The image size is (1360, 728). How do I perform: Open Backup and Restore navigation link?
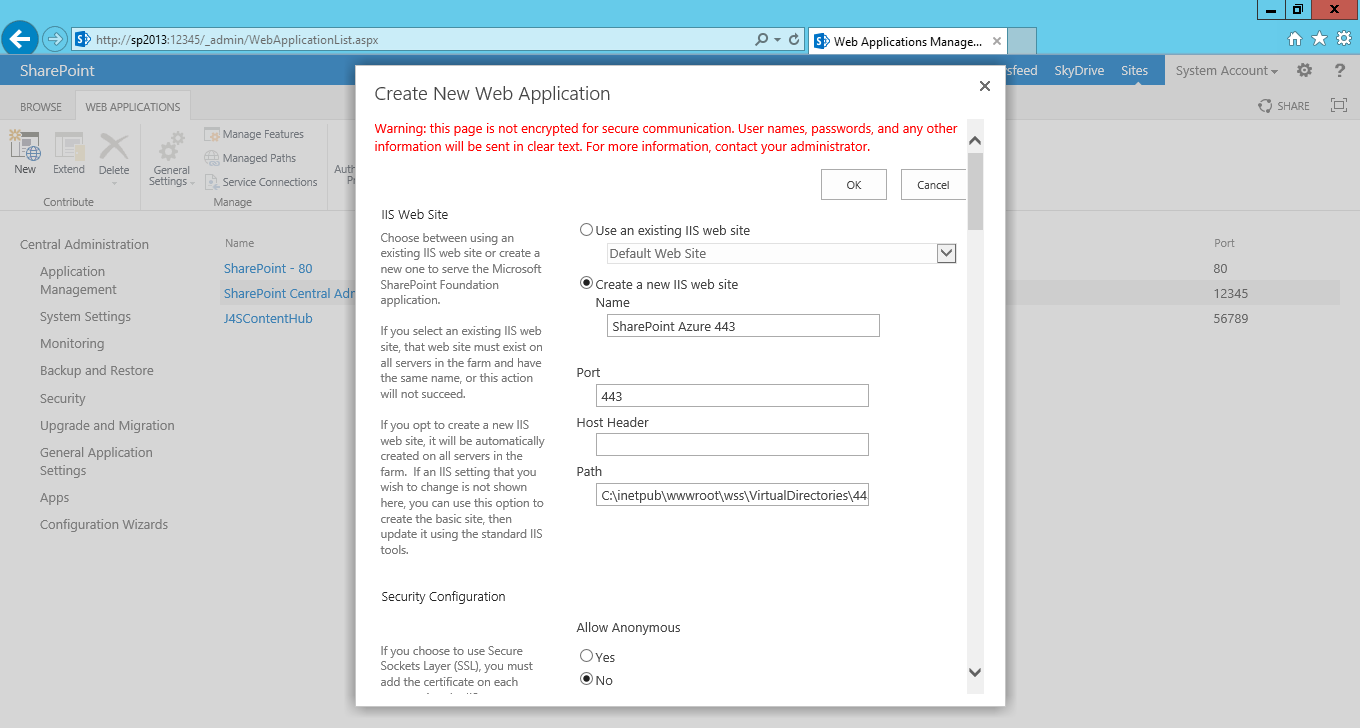(x=97, y=371)
